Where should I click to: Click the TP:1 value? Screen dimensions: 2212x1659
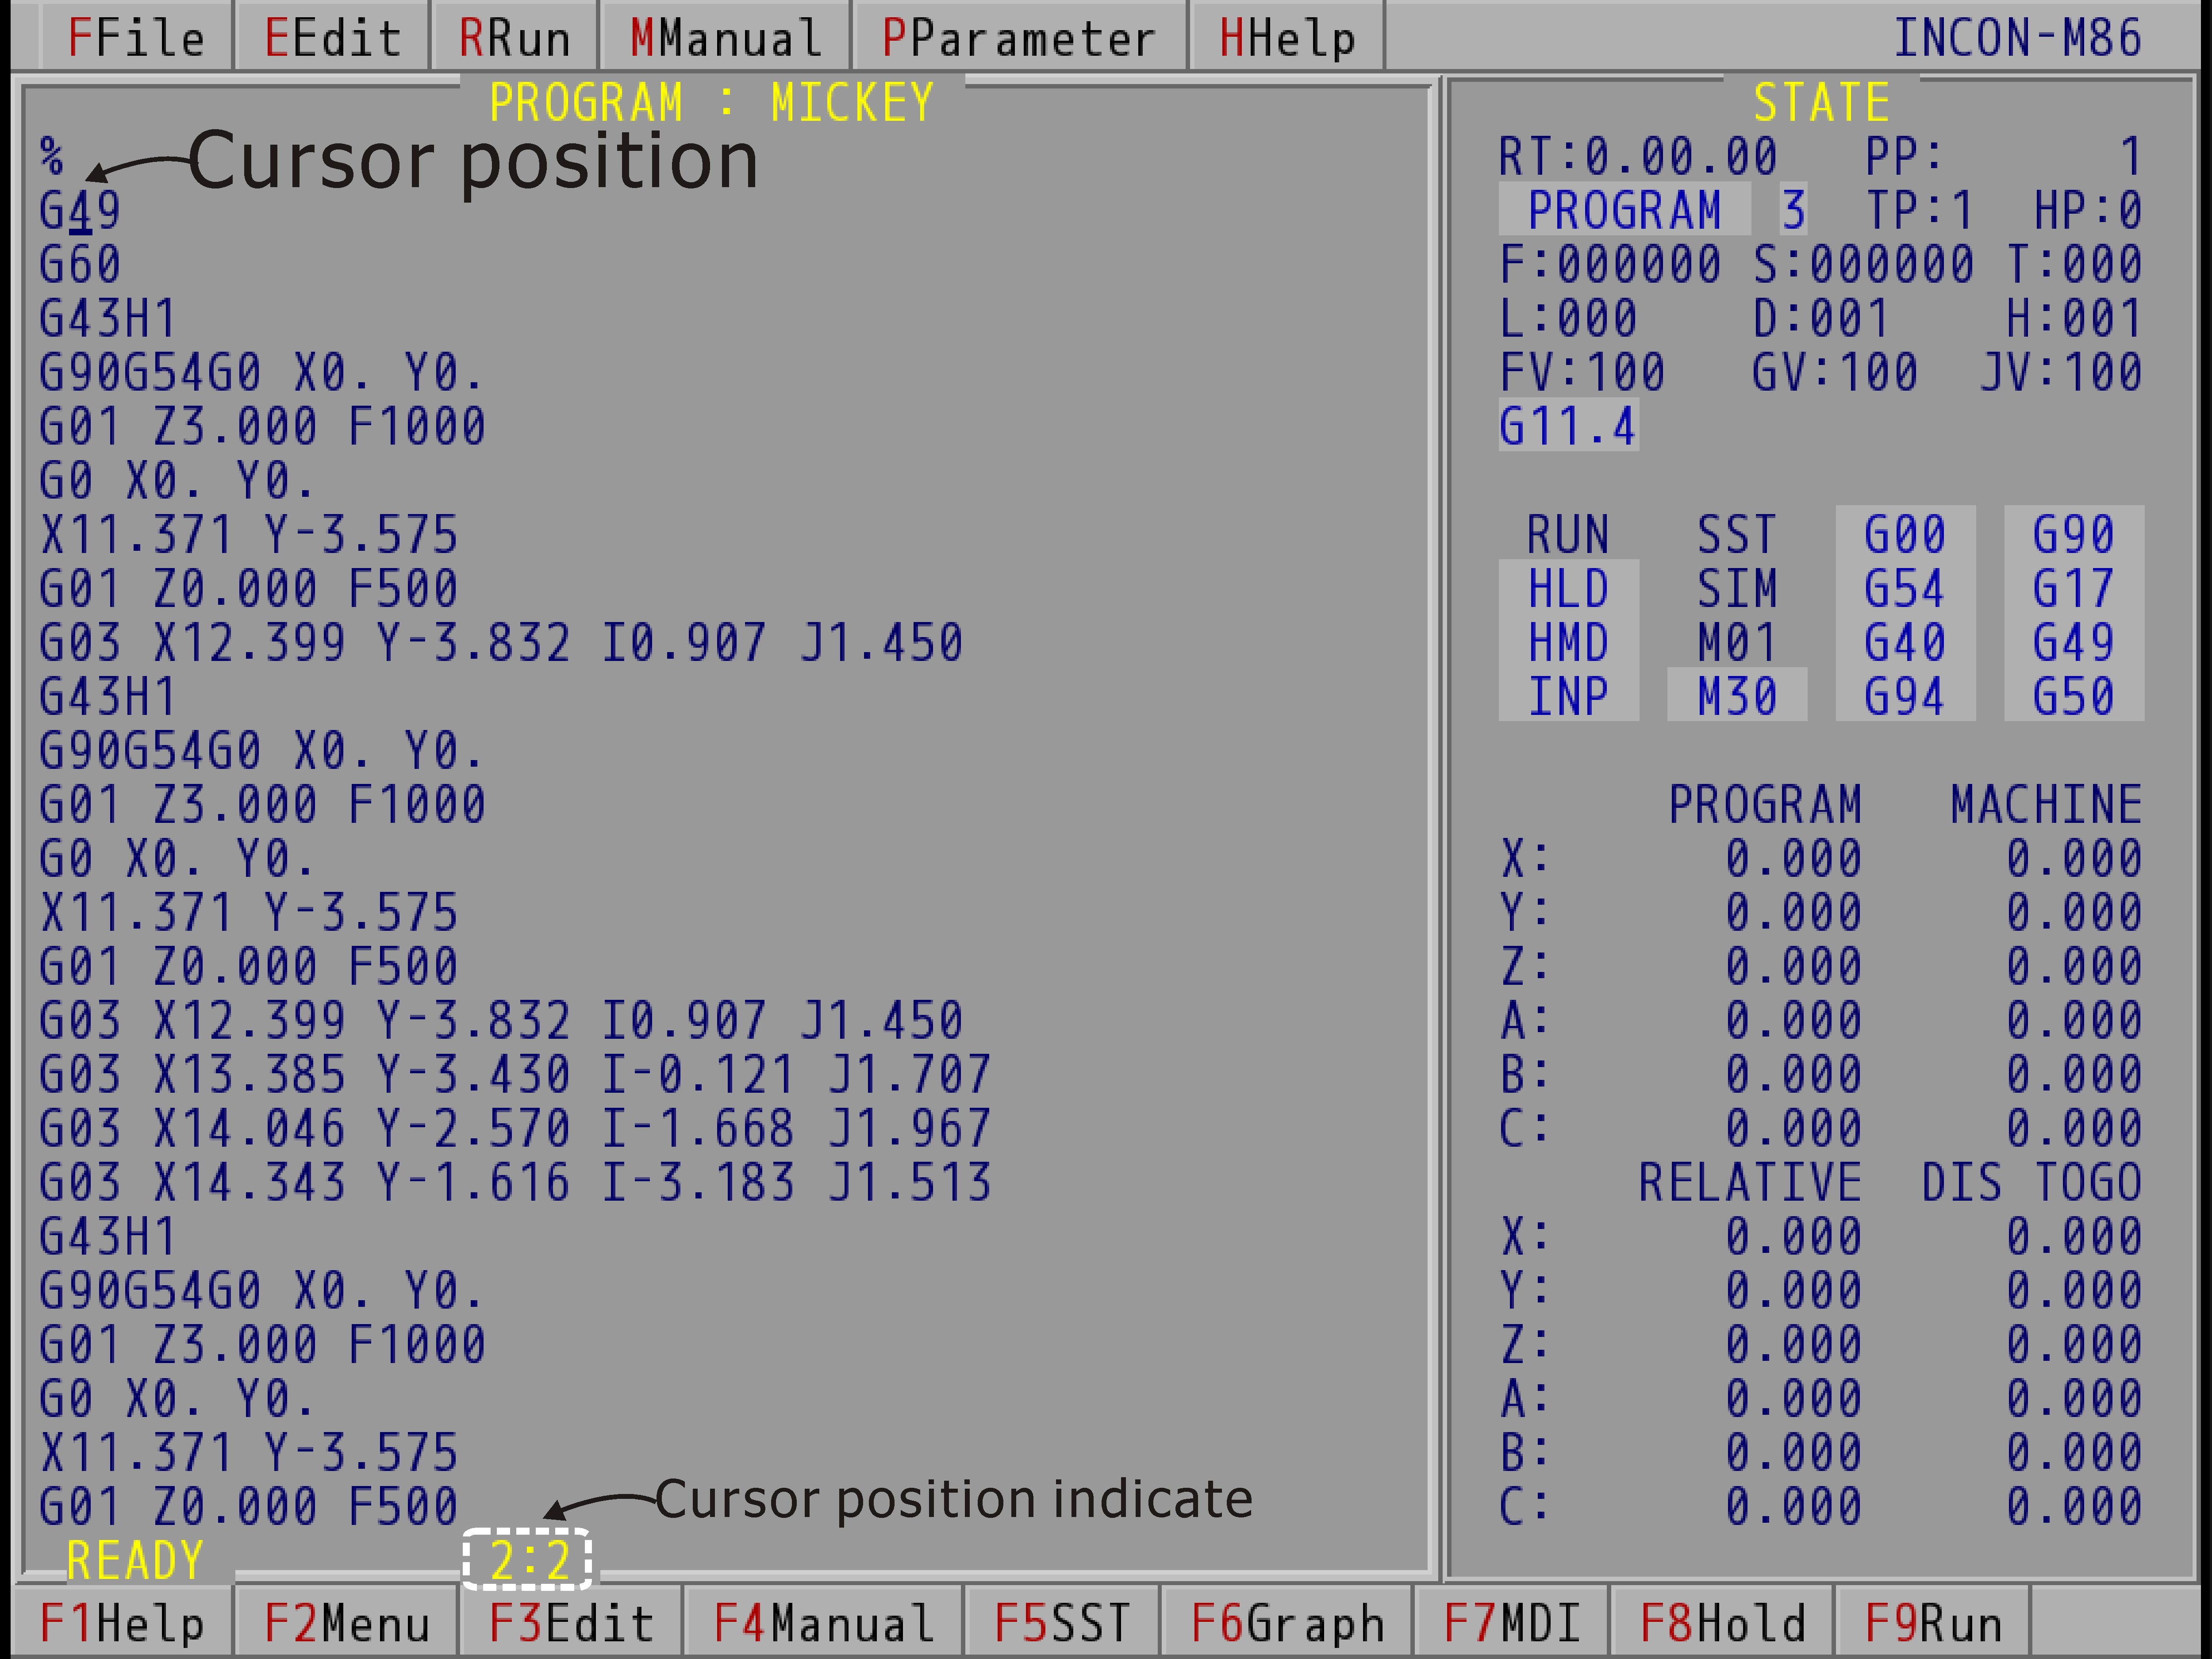coord(1919,211)
